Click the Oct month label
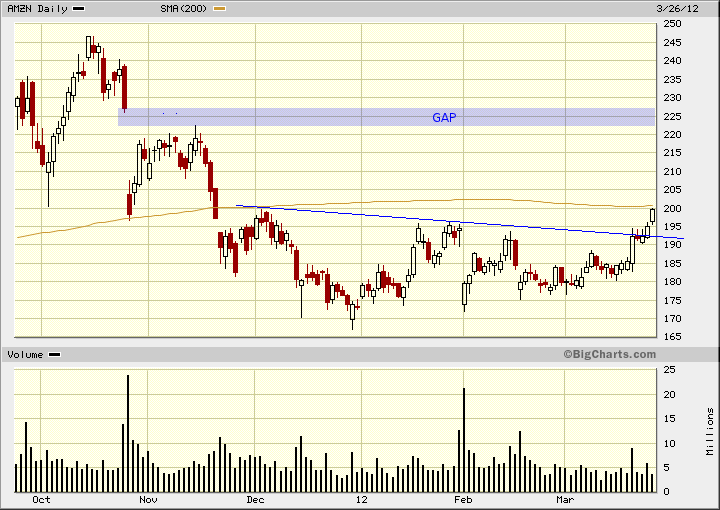This screenshot has height=510, width=720. tap(41, 500)
